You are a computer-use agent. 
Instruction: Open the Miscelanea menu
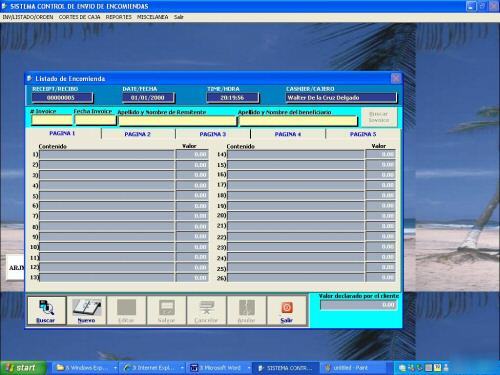[x=152, y=17]
